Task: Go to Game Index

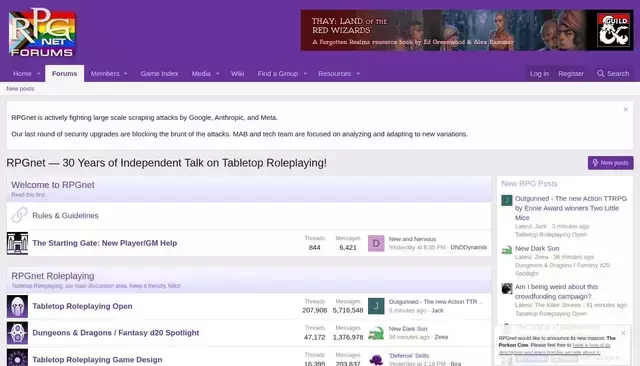Action: (159, 74)
